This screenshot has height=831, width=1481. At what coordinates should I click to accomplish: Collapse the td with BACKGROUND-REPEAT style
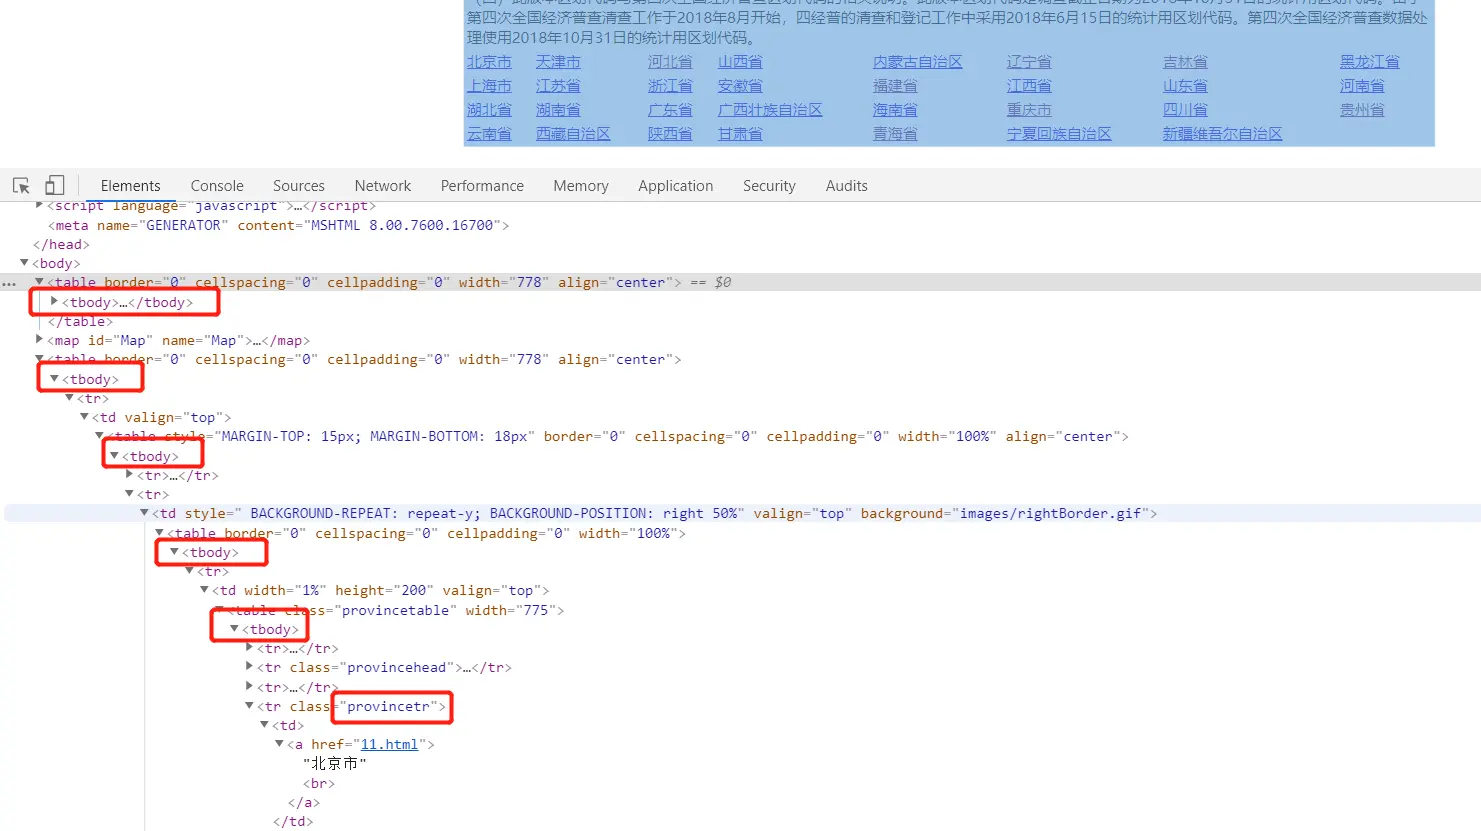click(144, 513)
